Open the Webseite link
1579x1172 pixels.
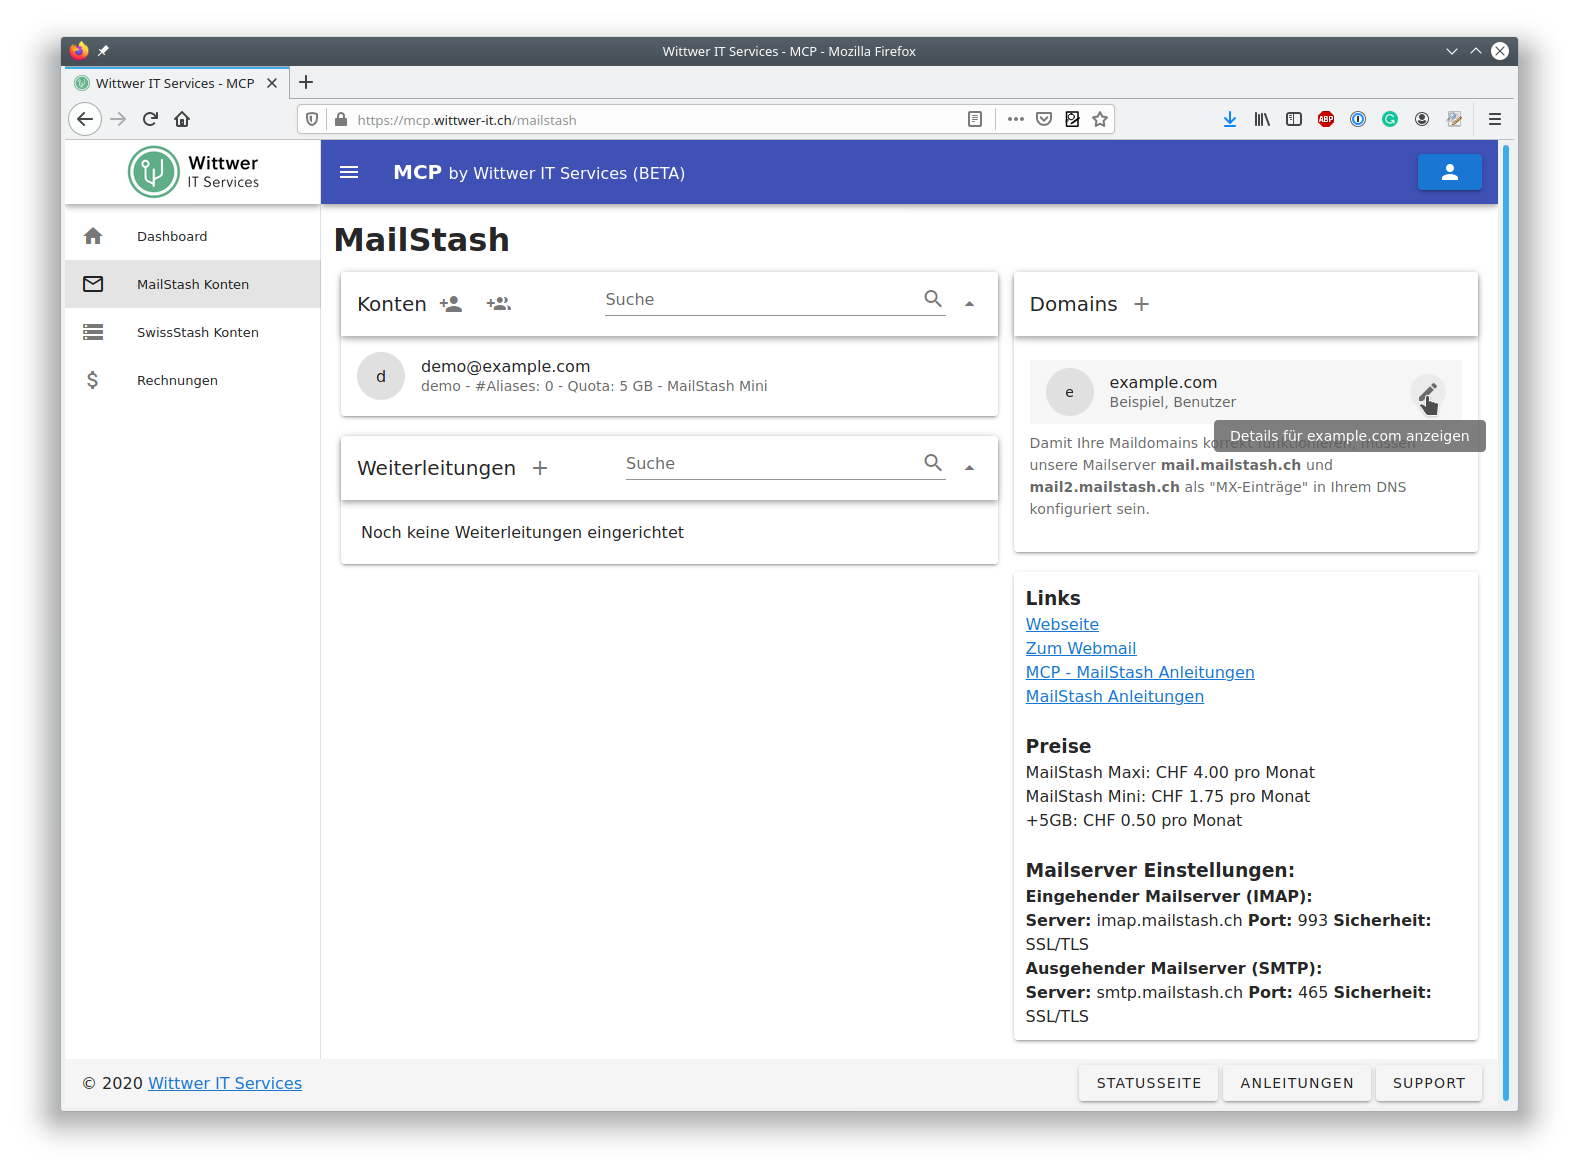tap(1062, 624)
